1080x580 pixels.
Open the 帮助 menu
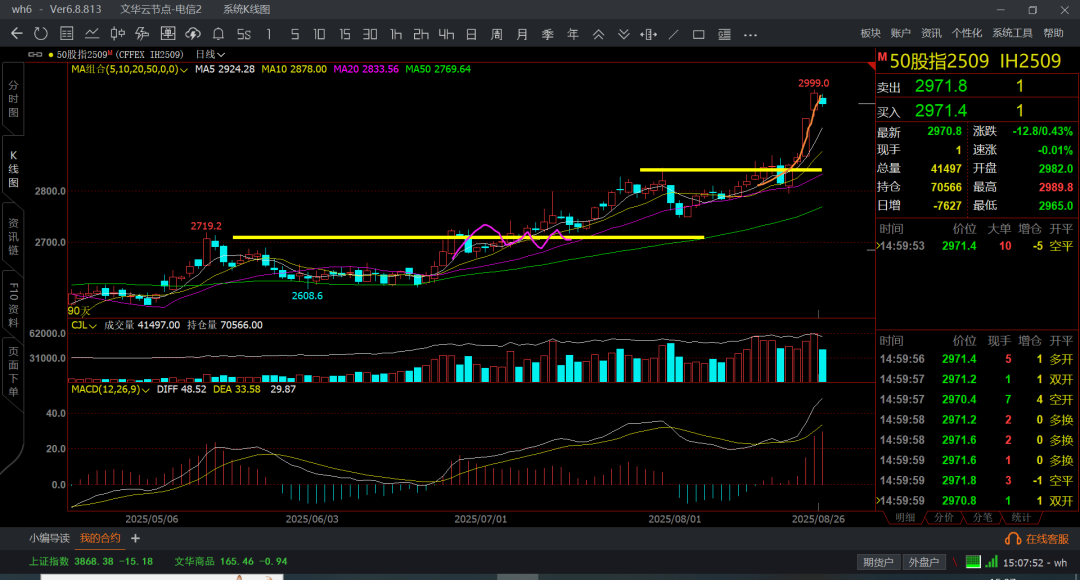1053,33
